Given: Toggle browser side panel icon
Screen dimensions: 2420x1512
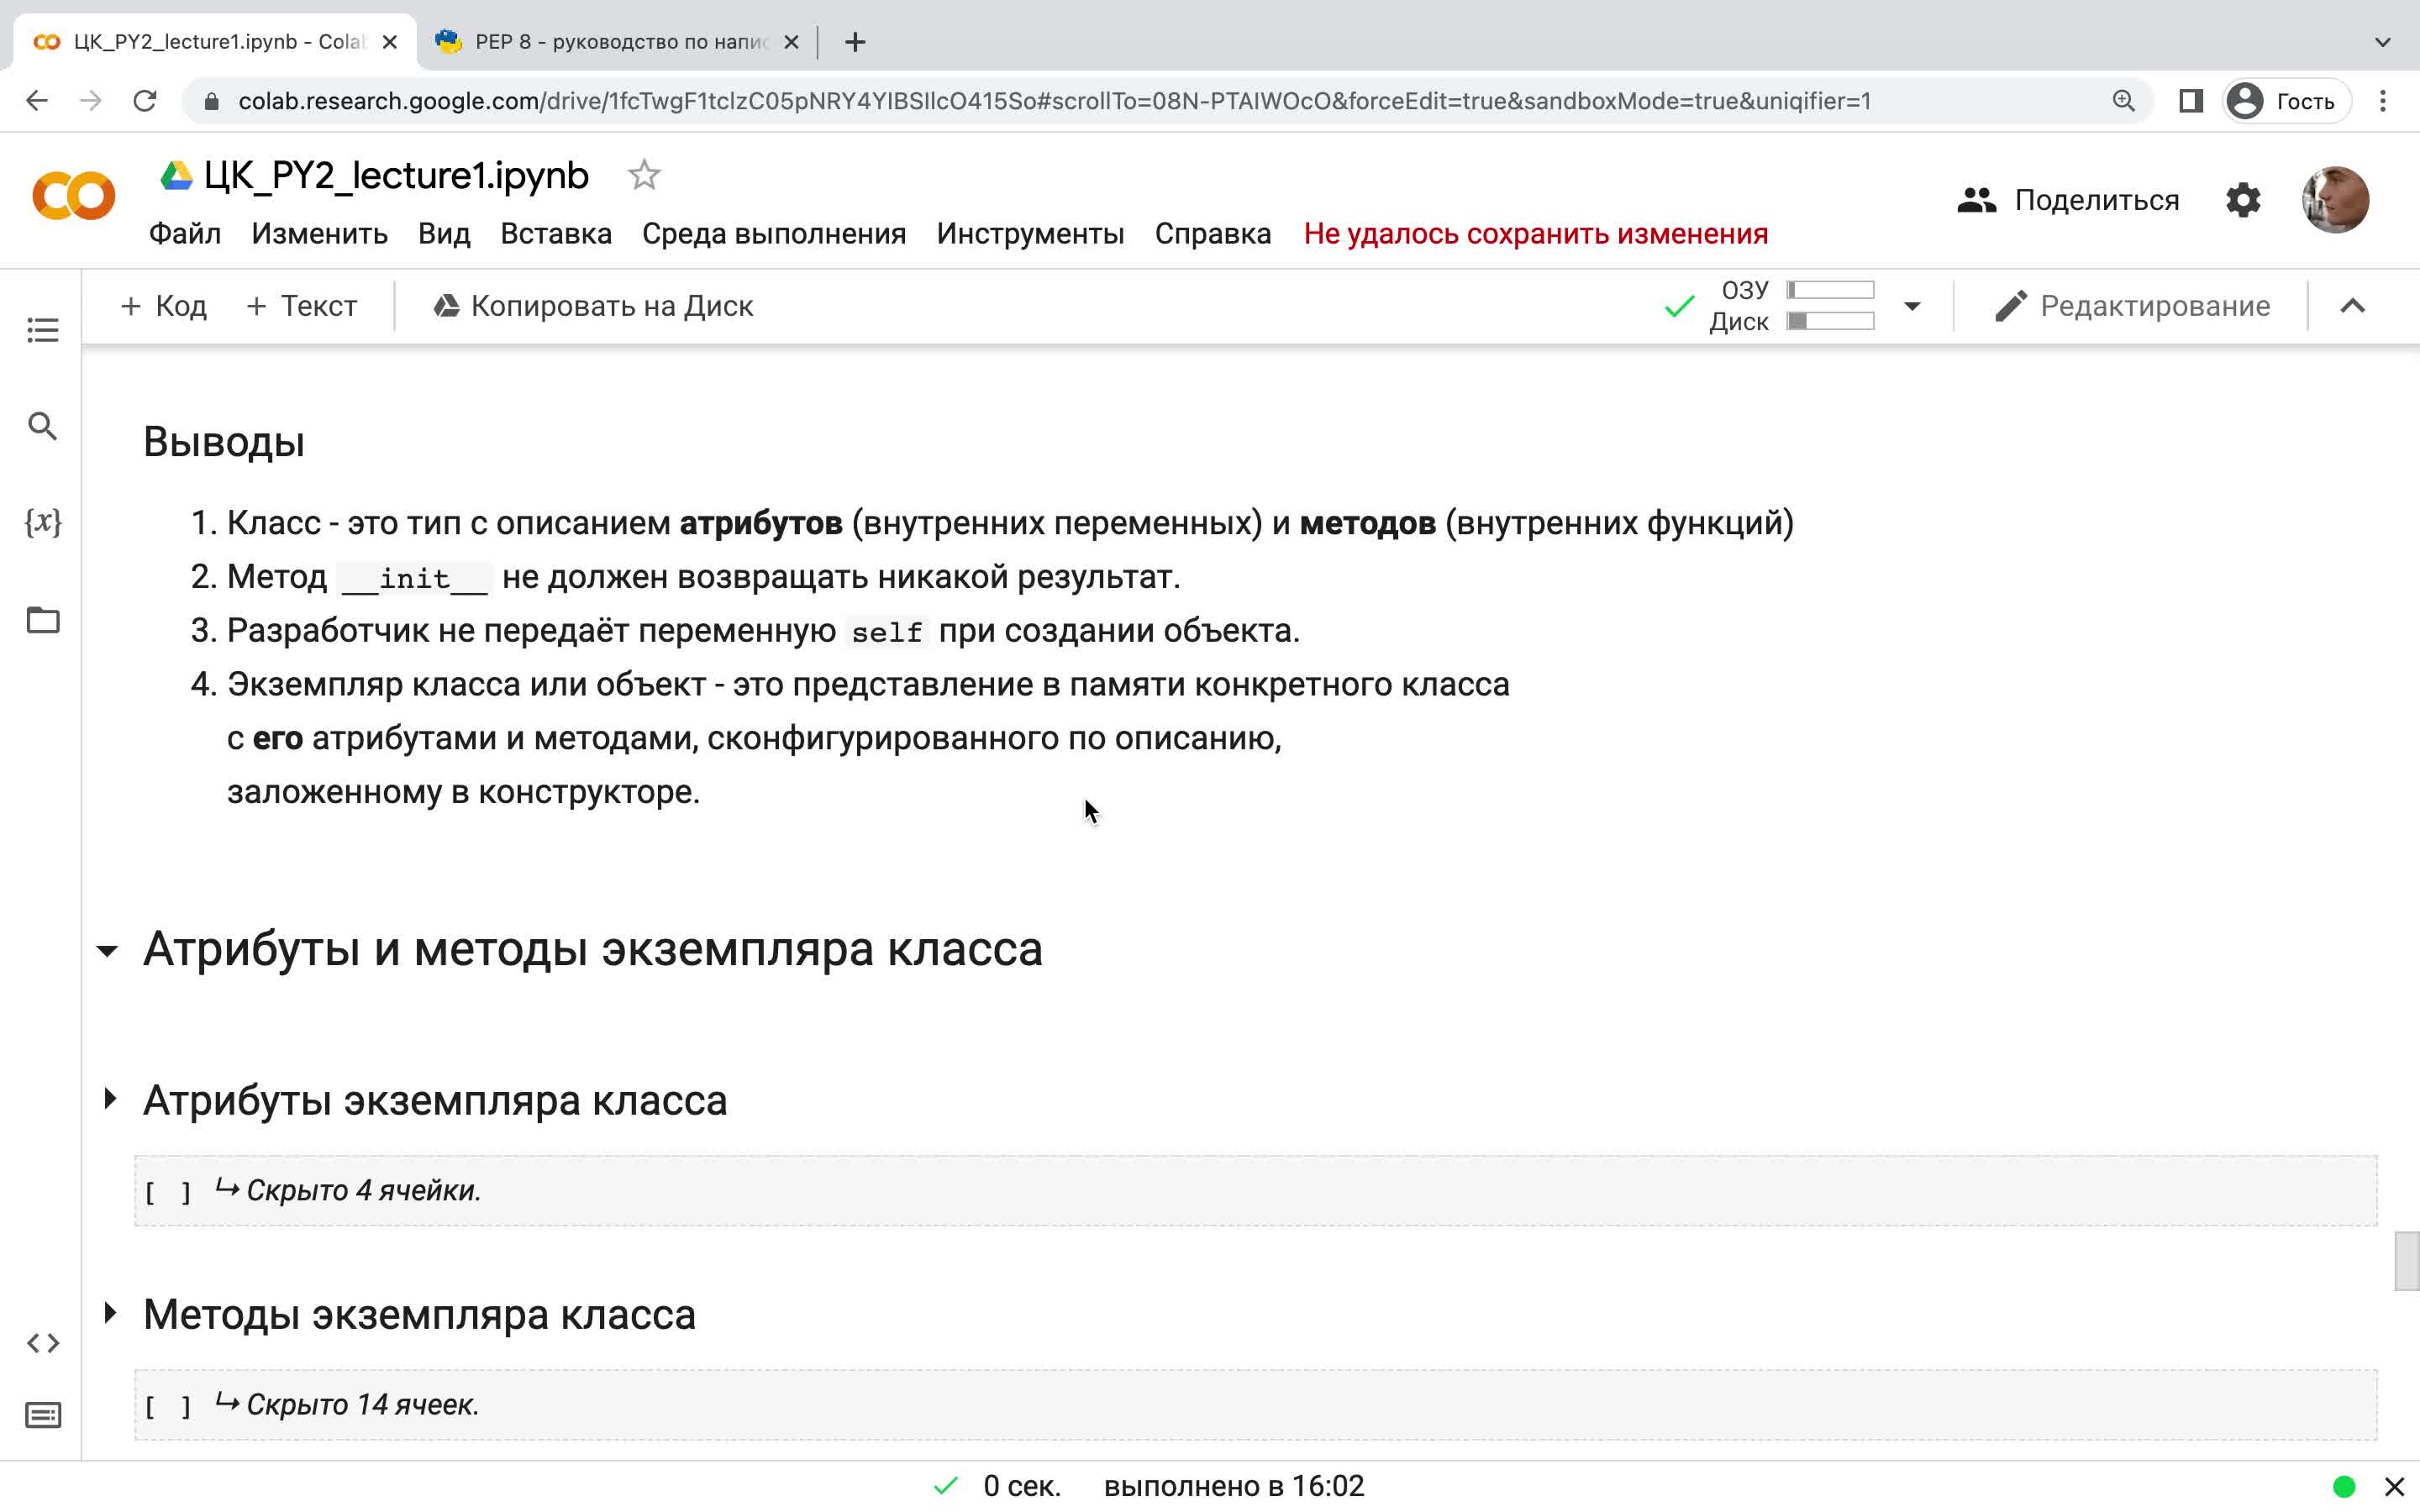Looking at the screenshot, I should (x=2191, y=101).
